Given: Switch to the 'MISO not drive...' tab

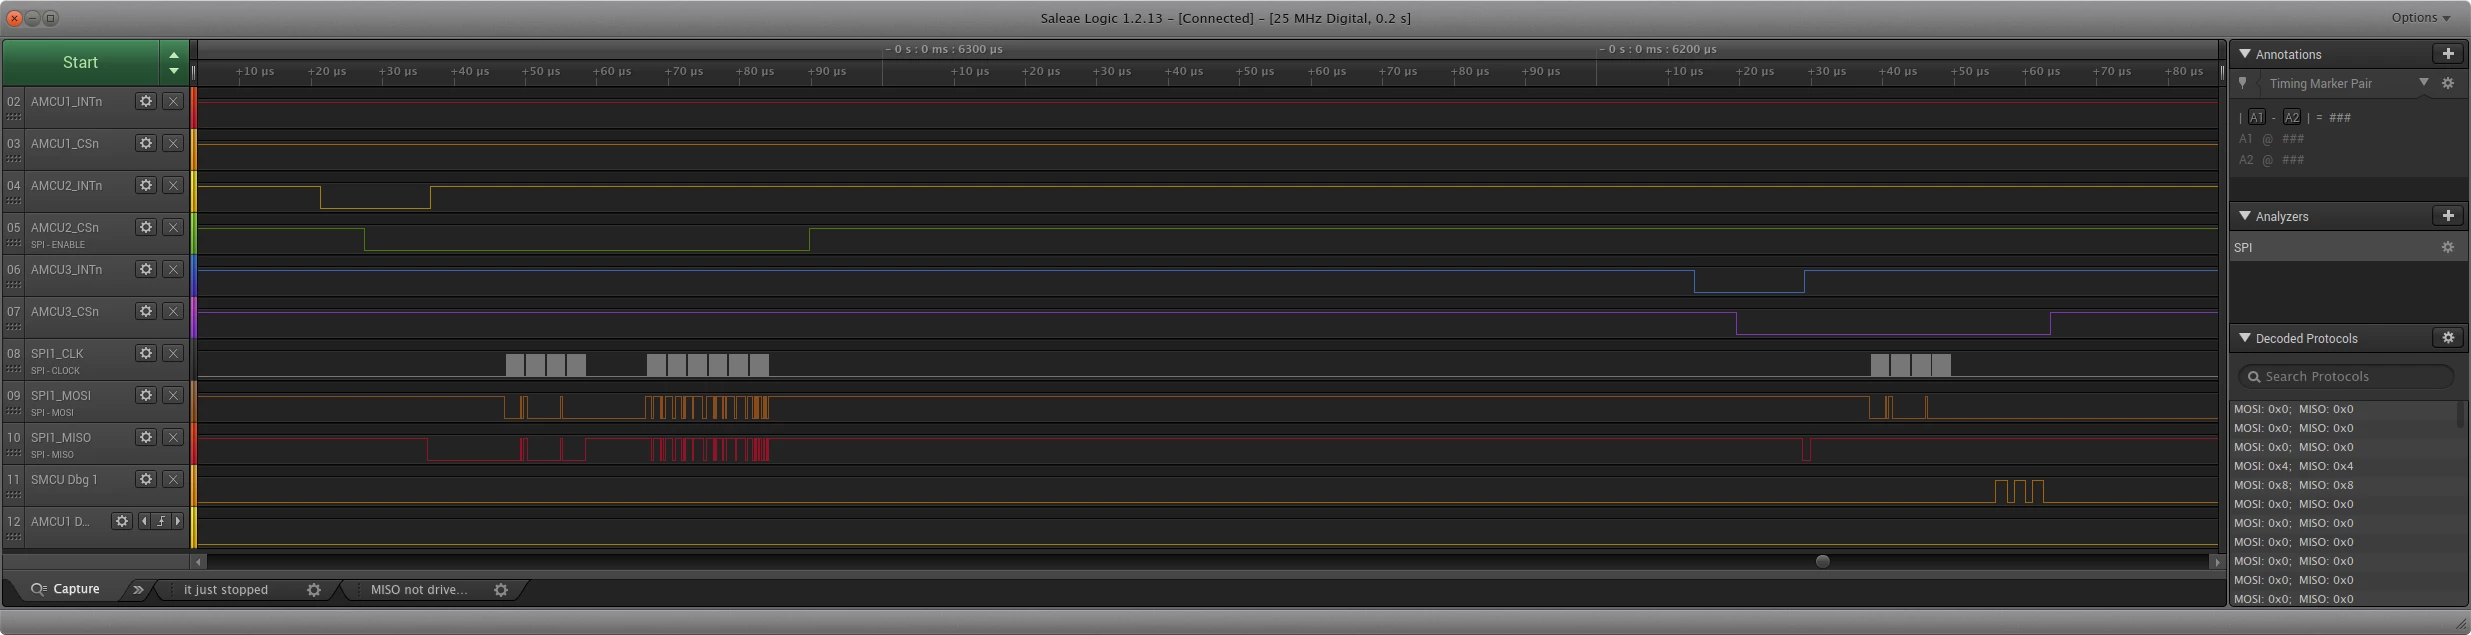Looking at the screenshot, I should click(419, 590).
